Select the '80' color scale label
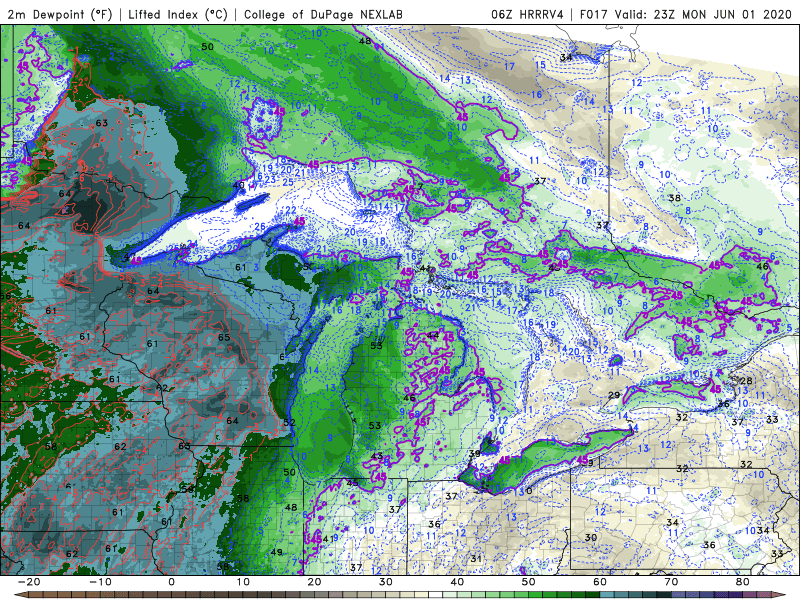This screenshot has height=600, width=800. (x=743, y=582)
